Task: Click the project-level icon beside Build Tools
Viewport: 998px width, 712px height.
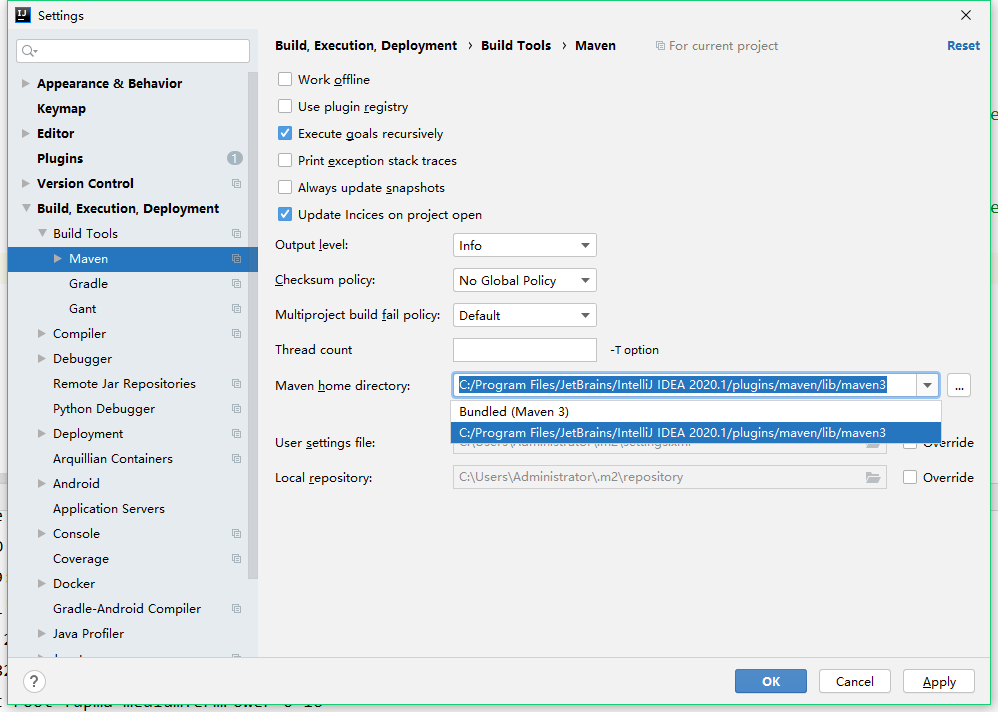Action: (x=236, y=234)
